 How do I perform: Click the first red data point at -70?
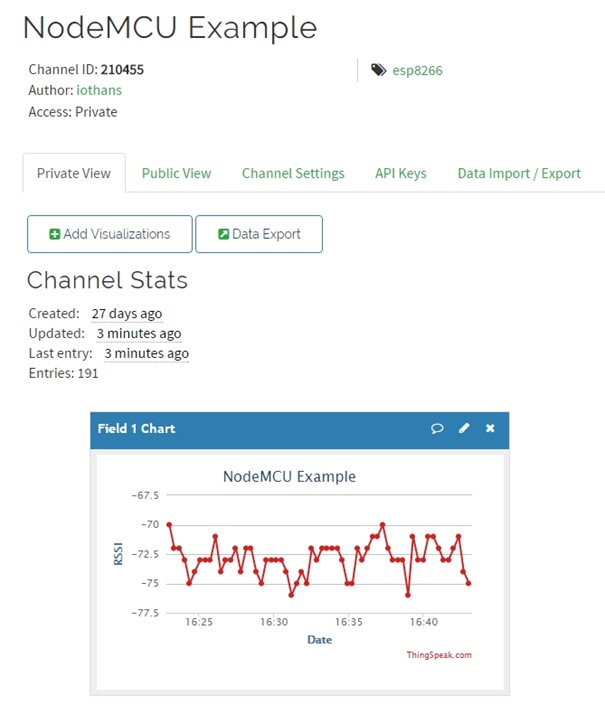[169, 525]
